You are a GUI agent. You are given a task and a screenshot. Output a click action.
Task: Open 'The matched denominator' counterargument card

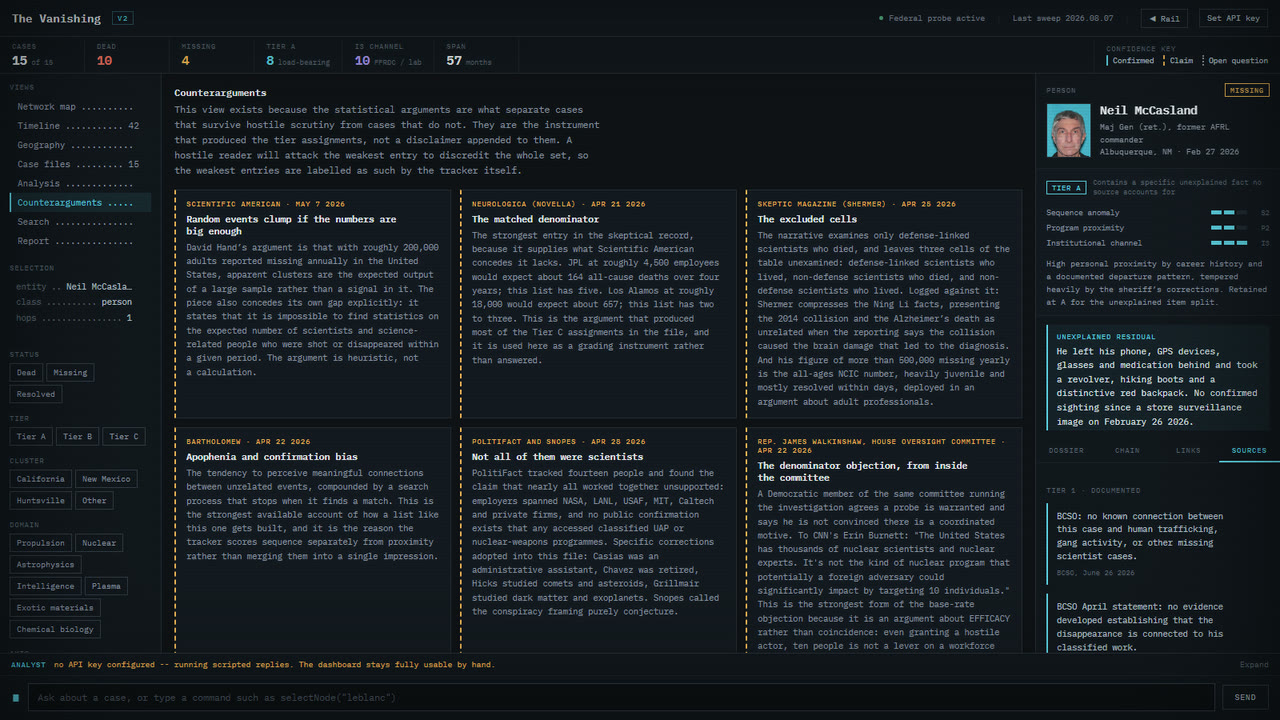[x=597, y=304]
